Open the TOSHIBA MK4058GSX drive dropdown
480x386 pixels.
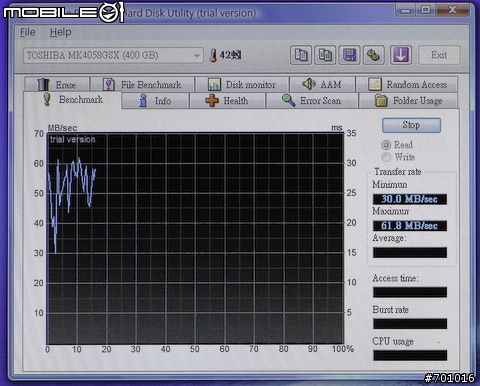click(113, 55)
